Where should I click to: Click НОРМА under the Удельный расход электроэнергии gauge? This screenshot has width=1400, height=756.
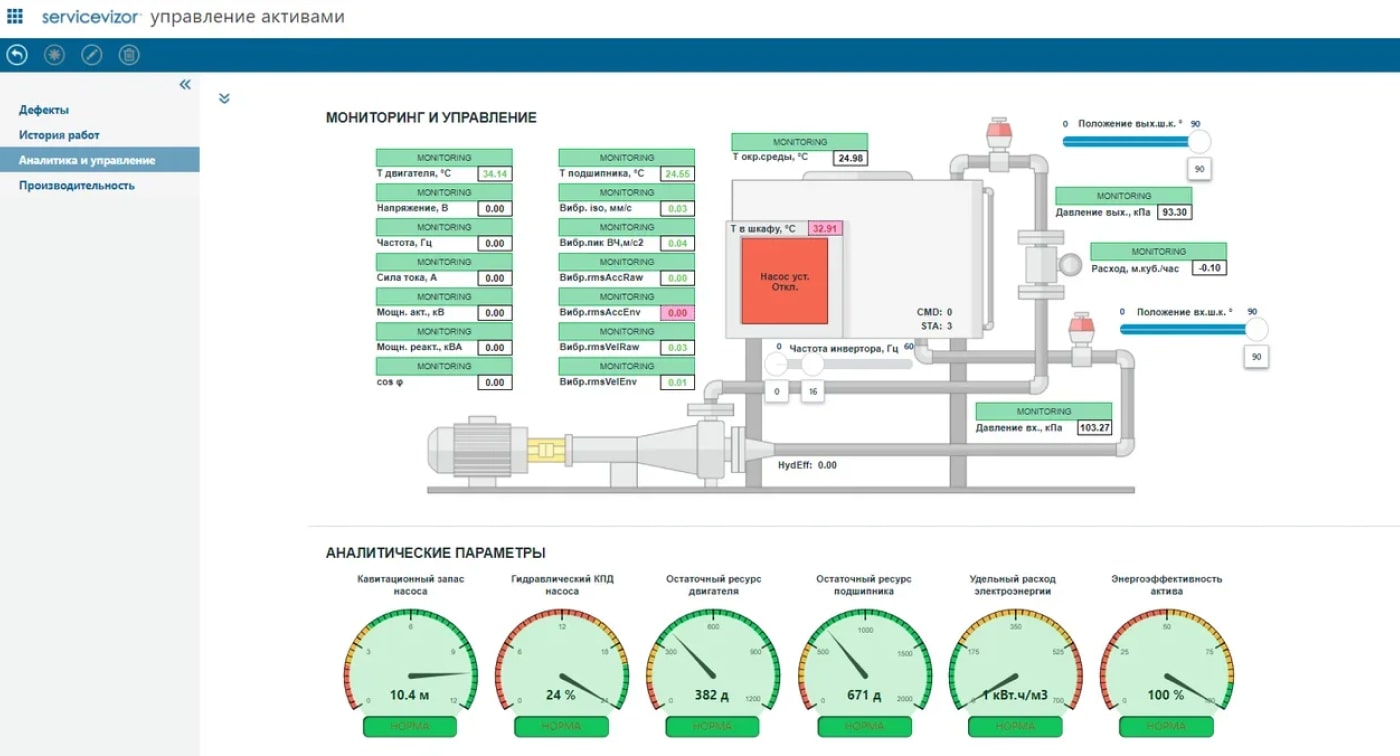point(1015,727)
